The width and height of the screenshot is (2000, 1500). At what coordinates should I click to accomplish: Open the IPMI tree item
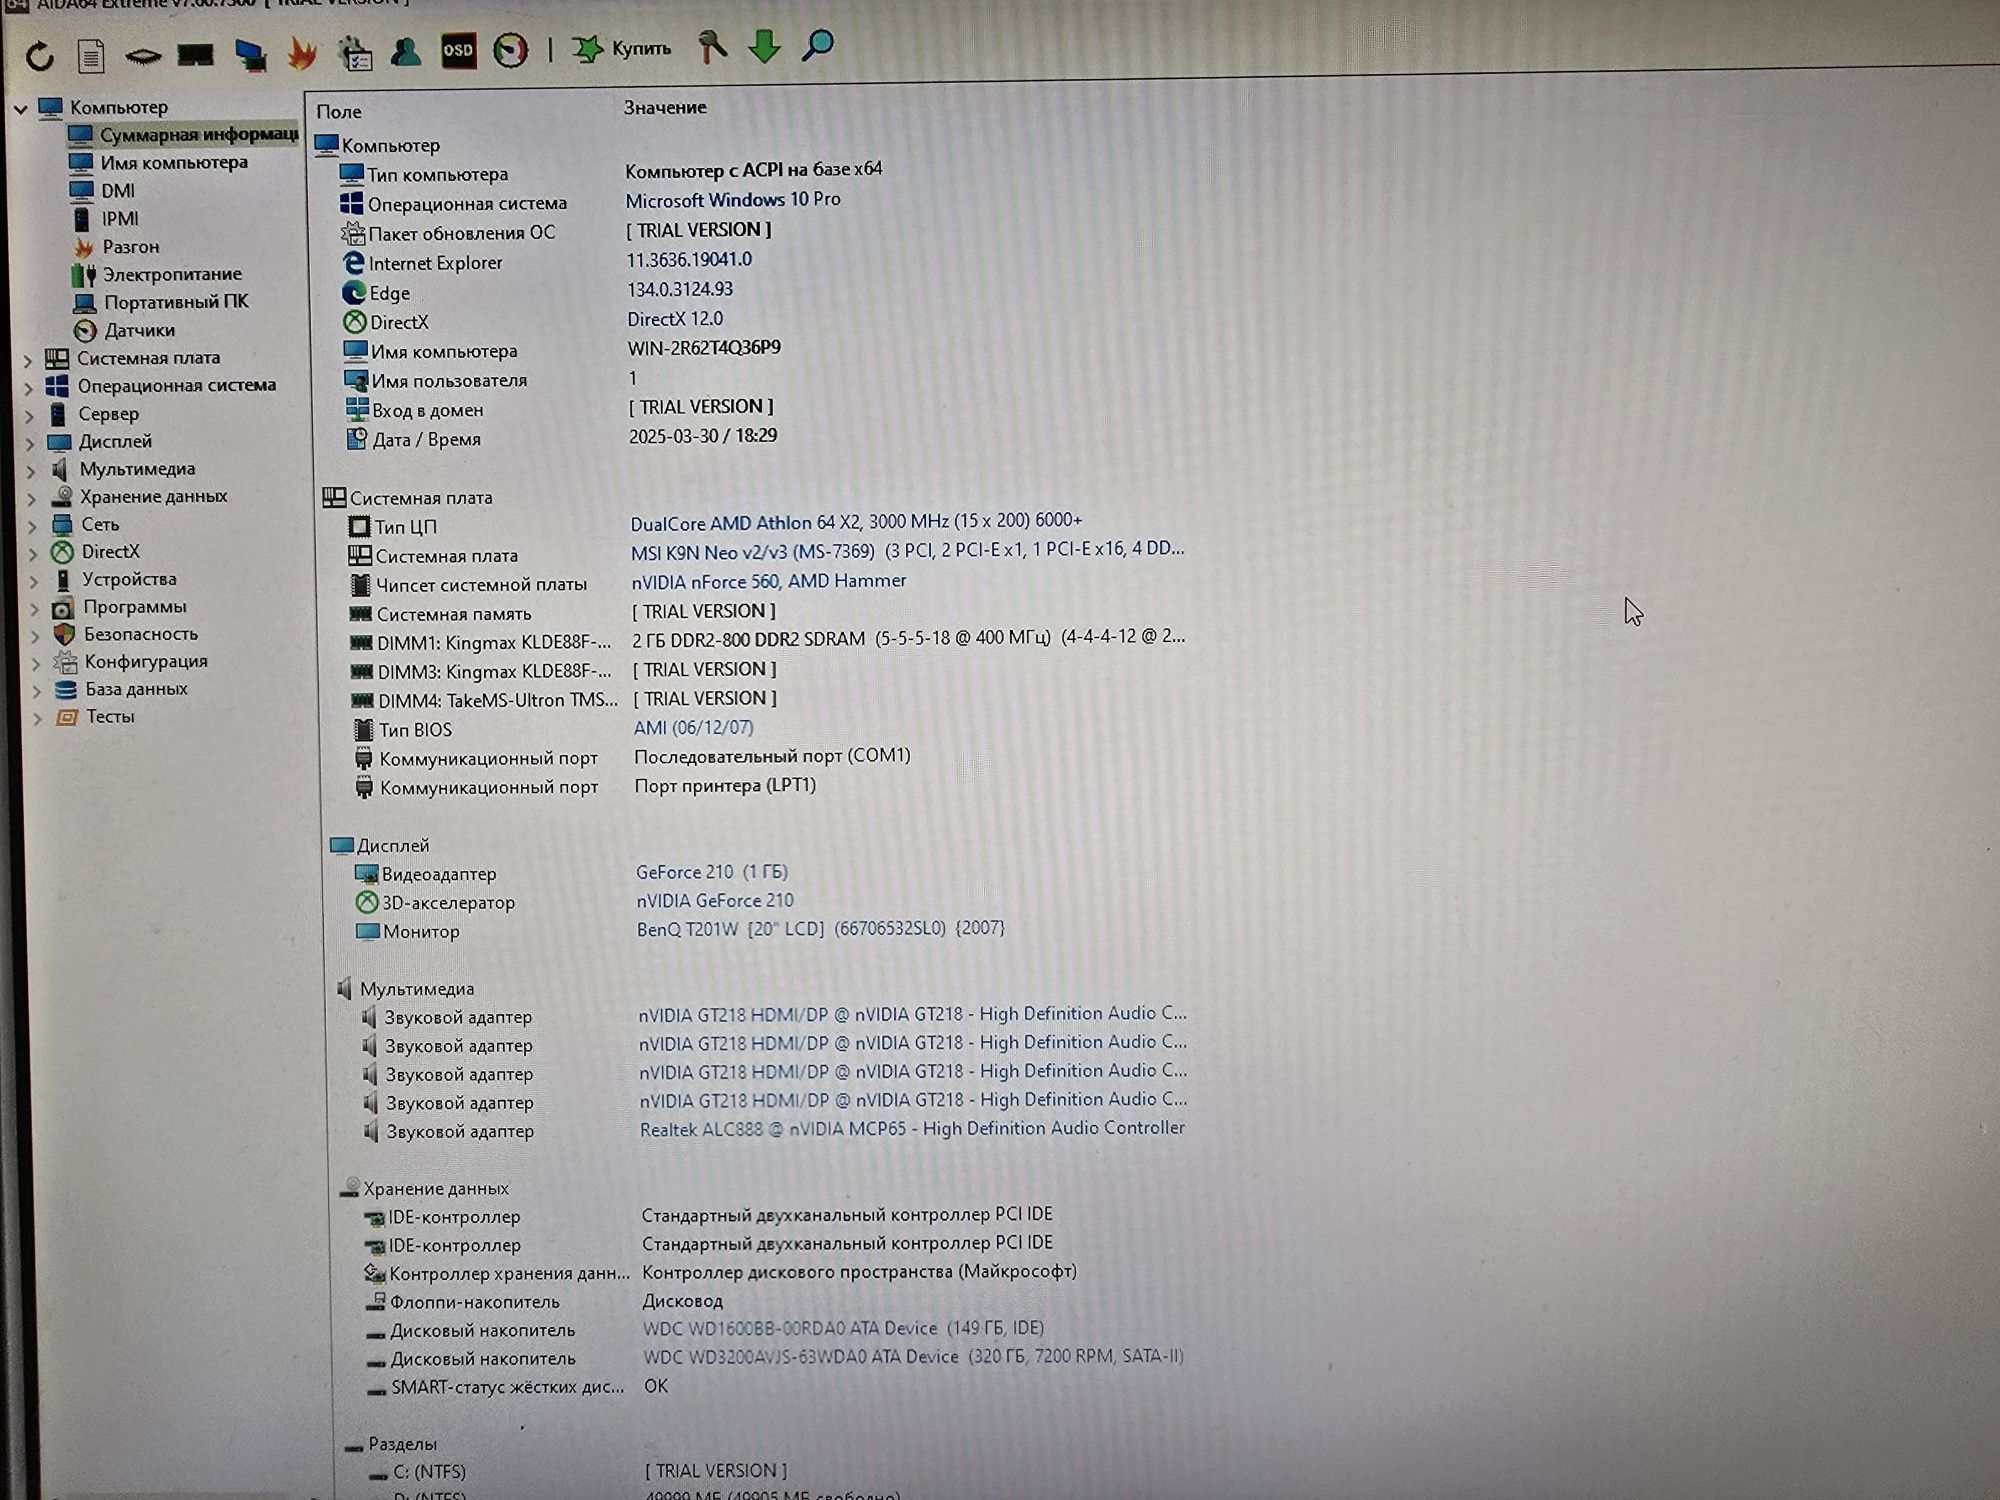[x=120, y=218]
